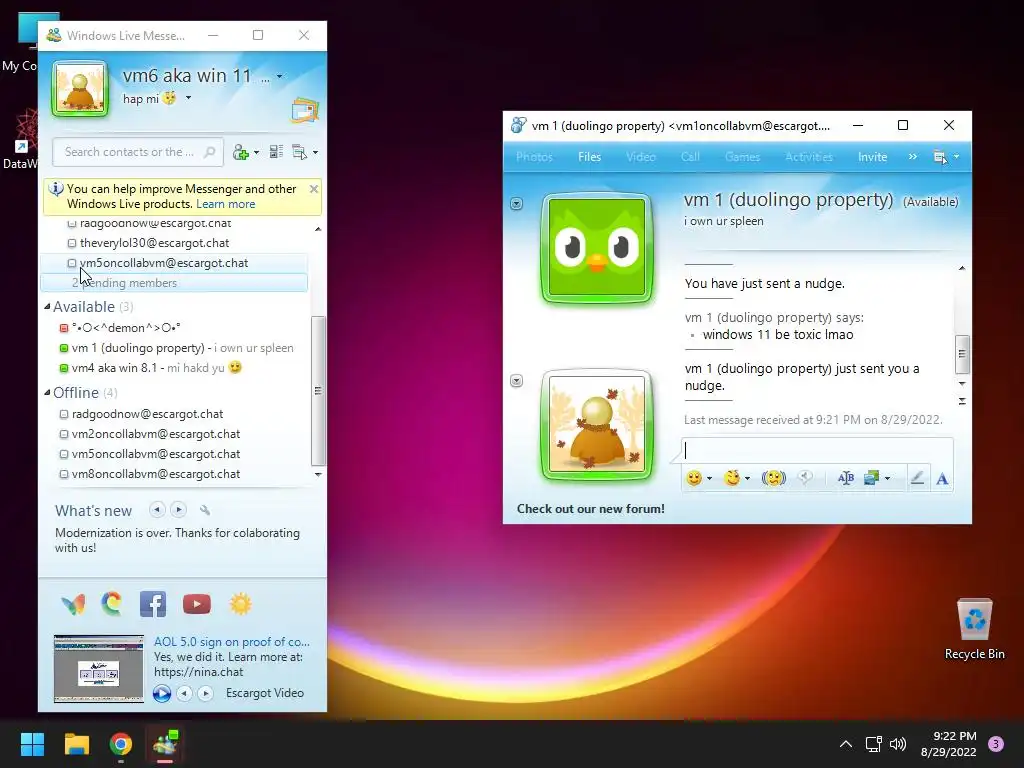
Task: Select theverylol30@escargot.chat contact
Action: pyautogui.click(x=154, y=243)
